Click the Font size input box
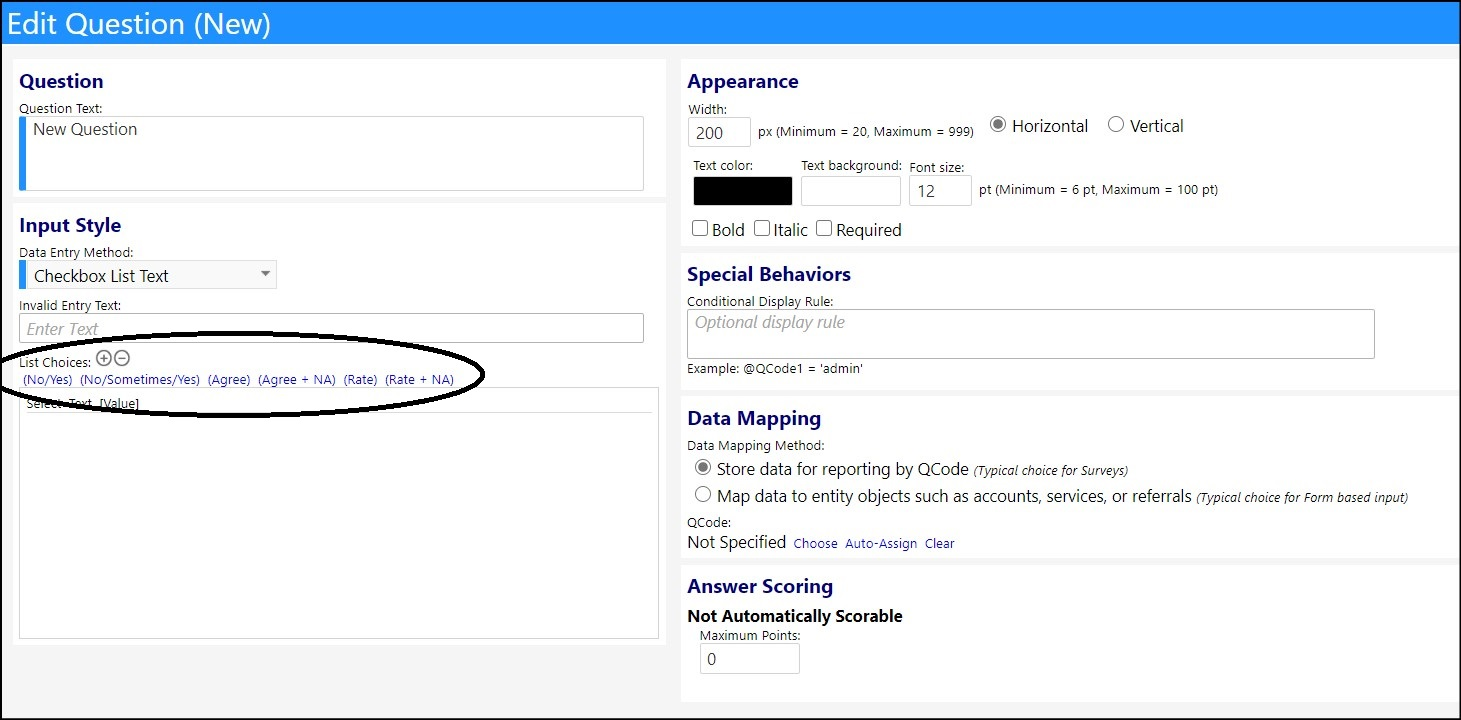Image resolution: width=1461 pixels, height=720 pixels. tap(940, 190)
